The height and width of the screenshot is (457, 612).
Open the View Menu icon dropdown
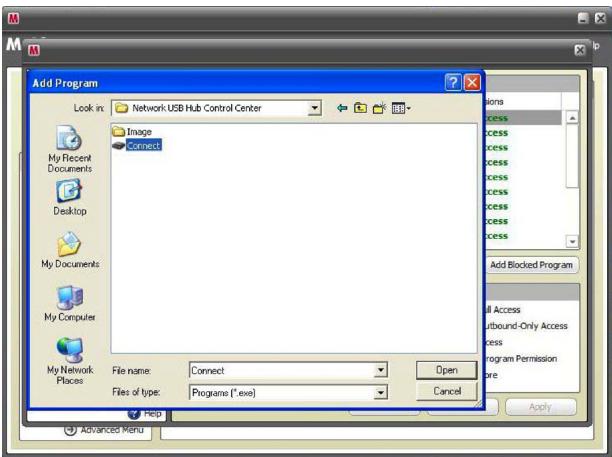[401, 108]
